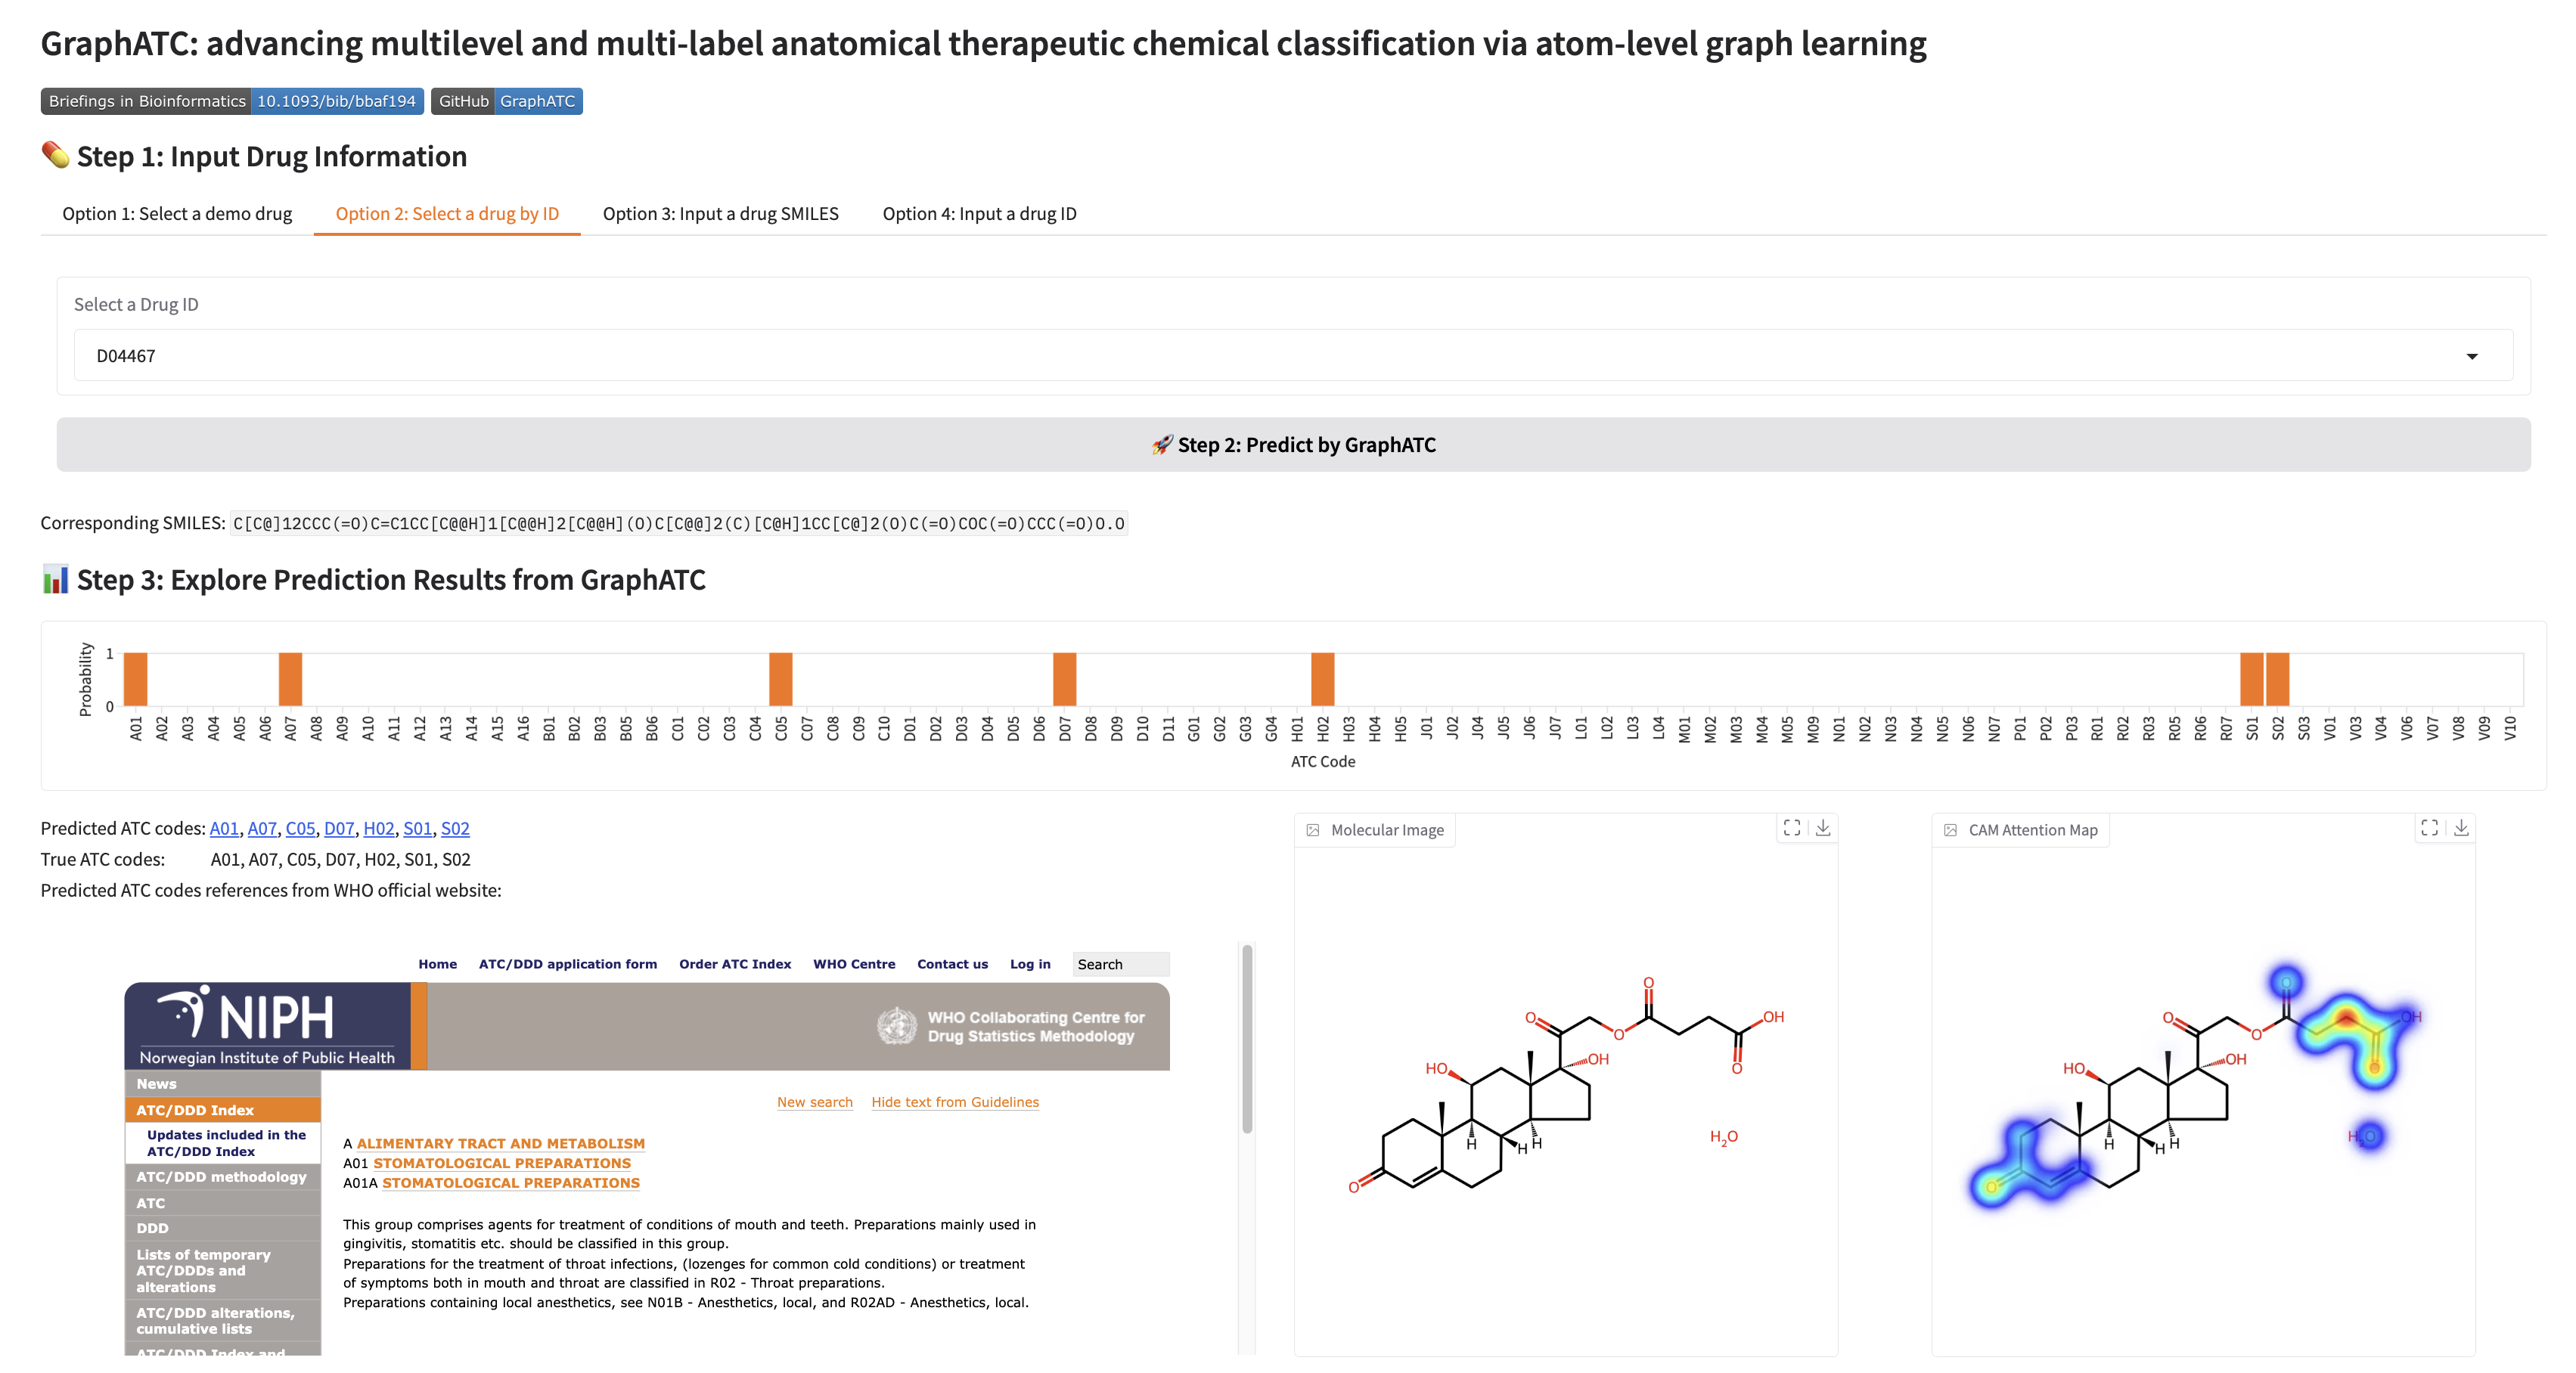Switch to Option 3: Input a drug SMILES
Screen dimensions: 2576x1373
[721, 214]
